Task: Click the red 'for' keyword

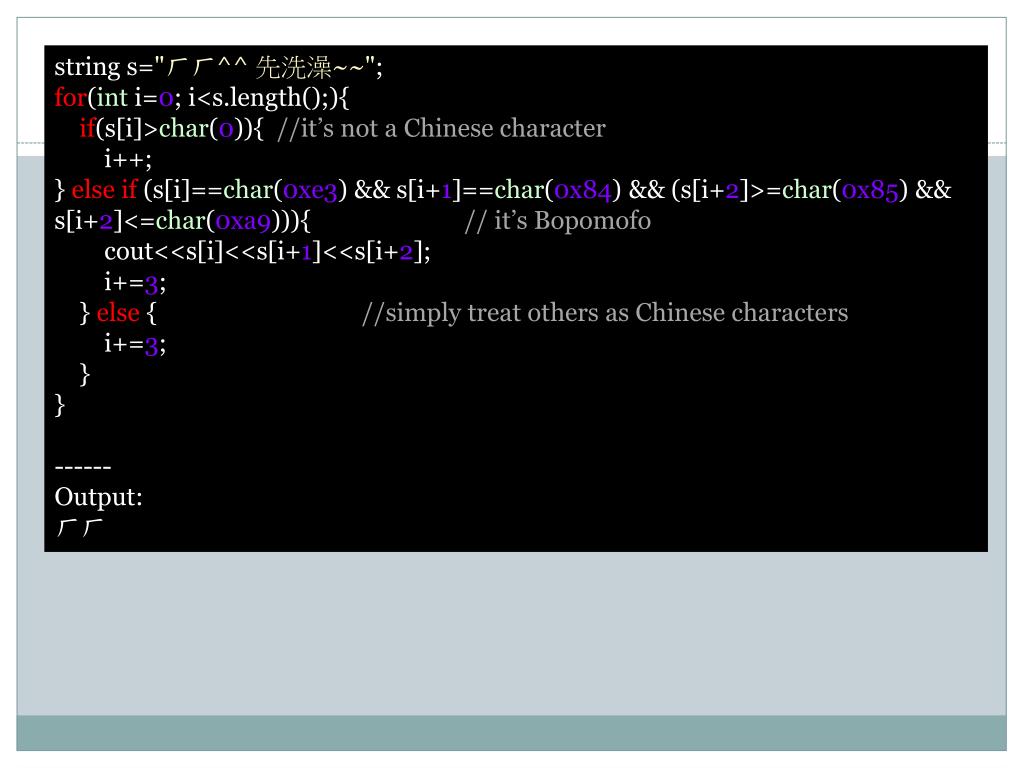Action: pyautogui.click(x=71, y=98)
